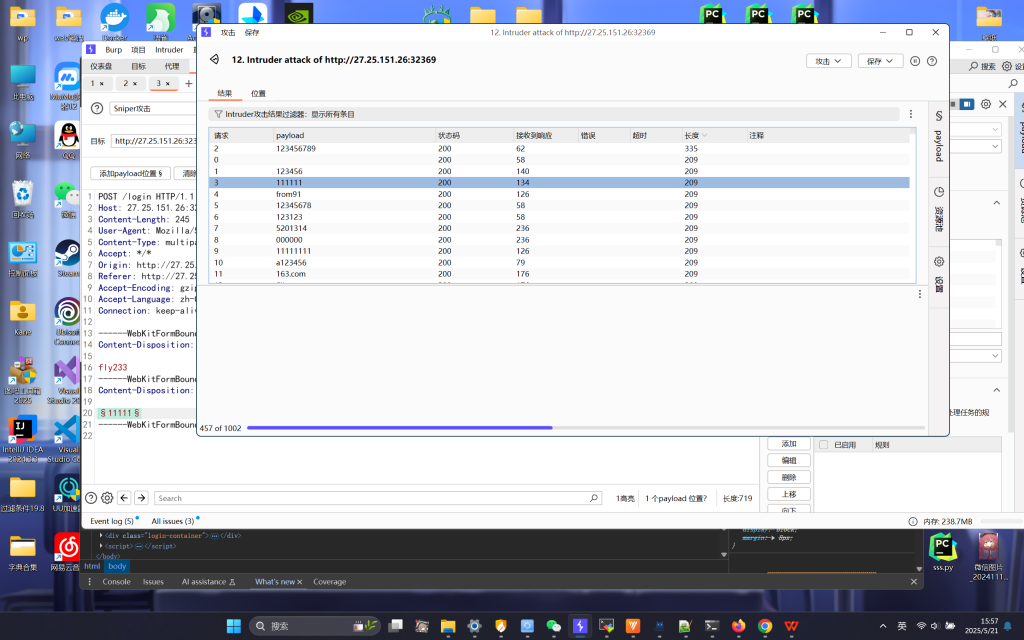Click the Windows Start button
Image resolution: width=1024 pixels, height=640 pixels.
coord(234,626)
